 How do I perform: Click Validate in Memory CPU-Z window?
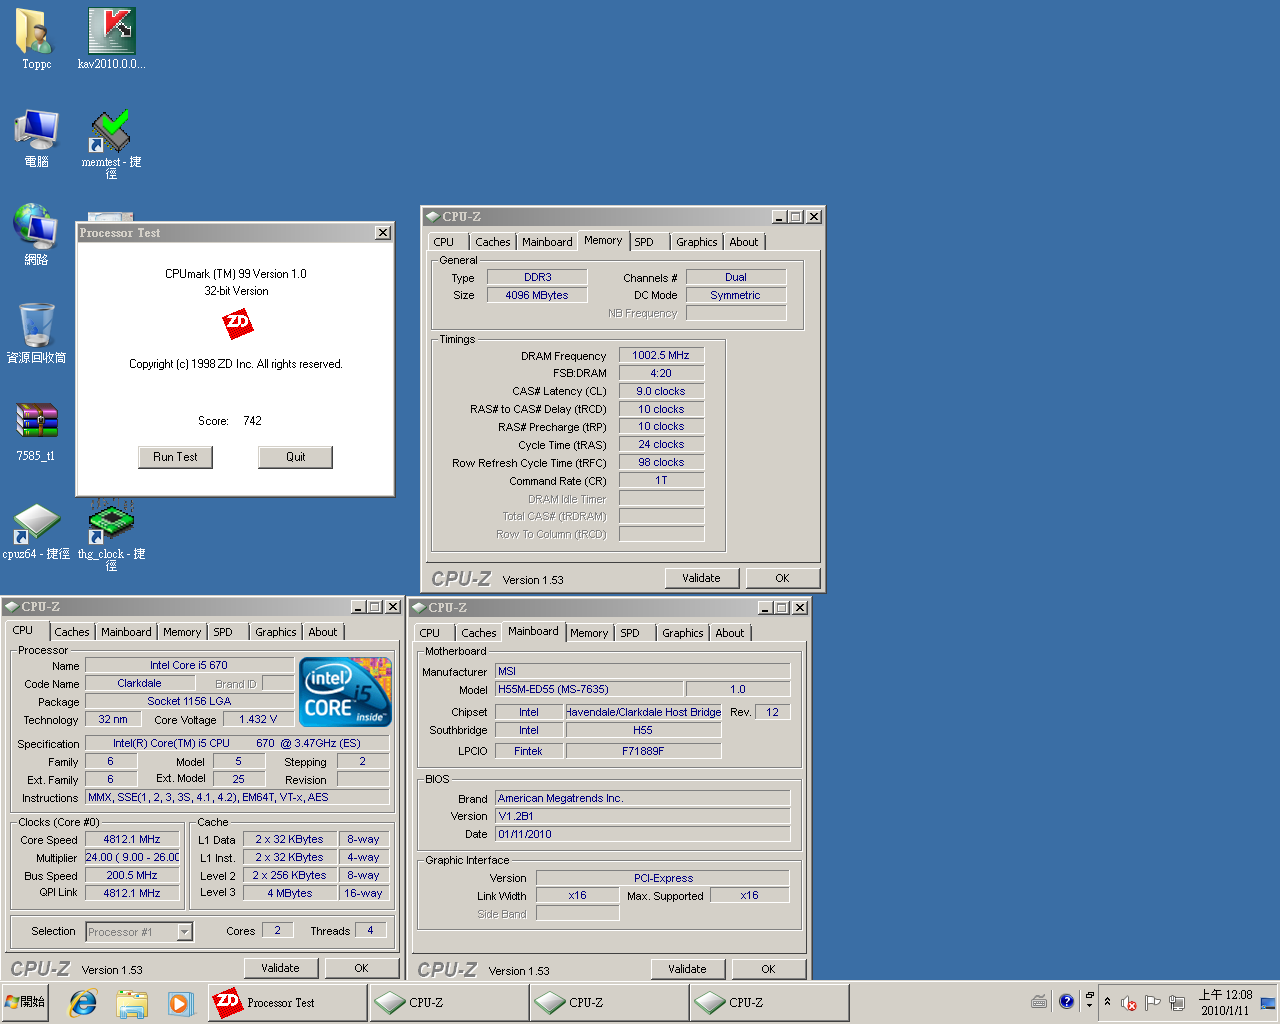pos(701,578)
